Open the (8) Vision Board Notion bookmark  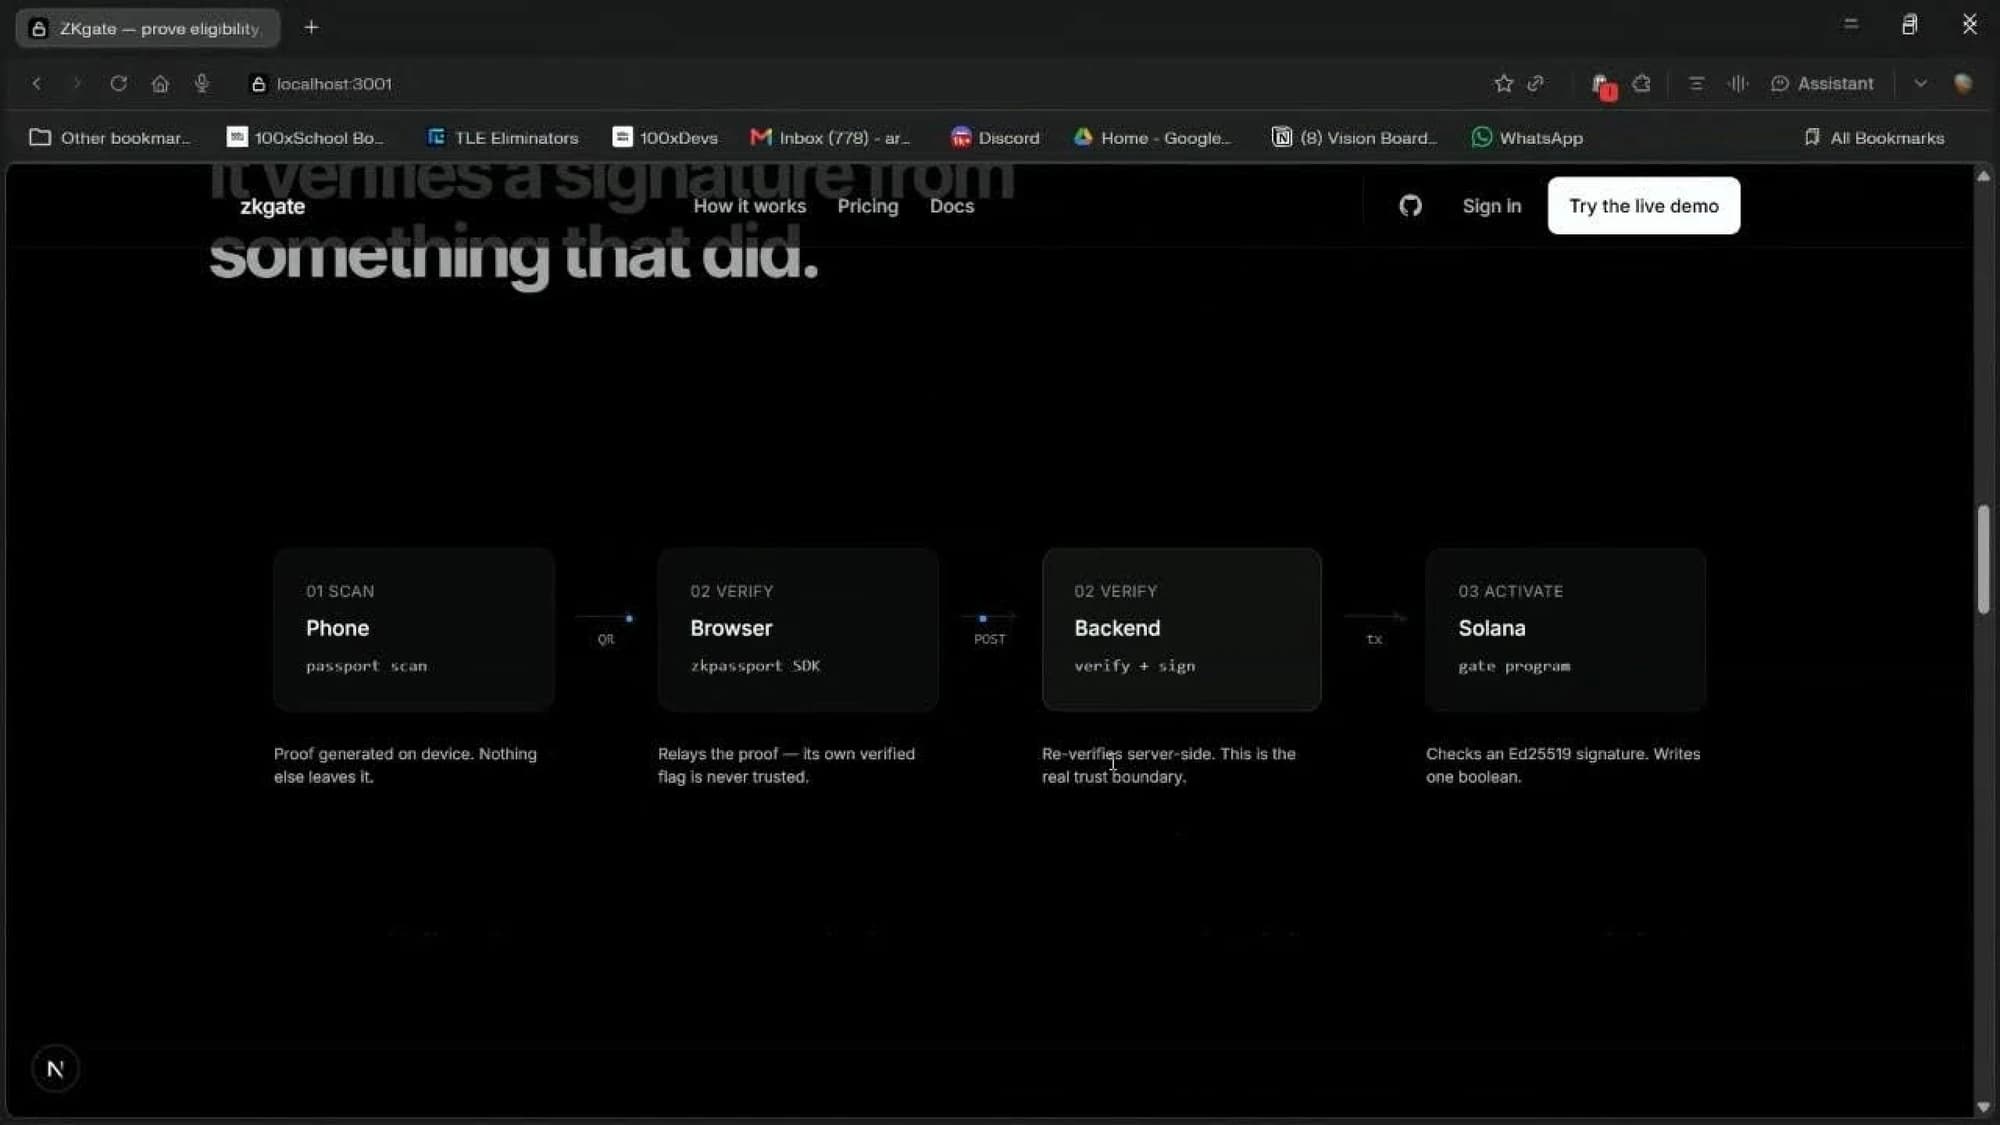(1354, 138)
